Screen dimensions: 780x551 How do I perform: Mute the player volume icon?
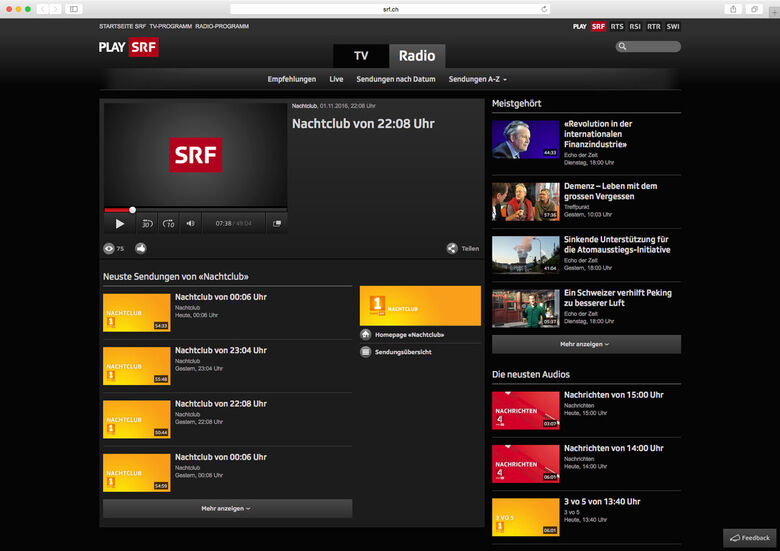pyautogui.click(x=191, y=224)
